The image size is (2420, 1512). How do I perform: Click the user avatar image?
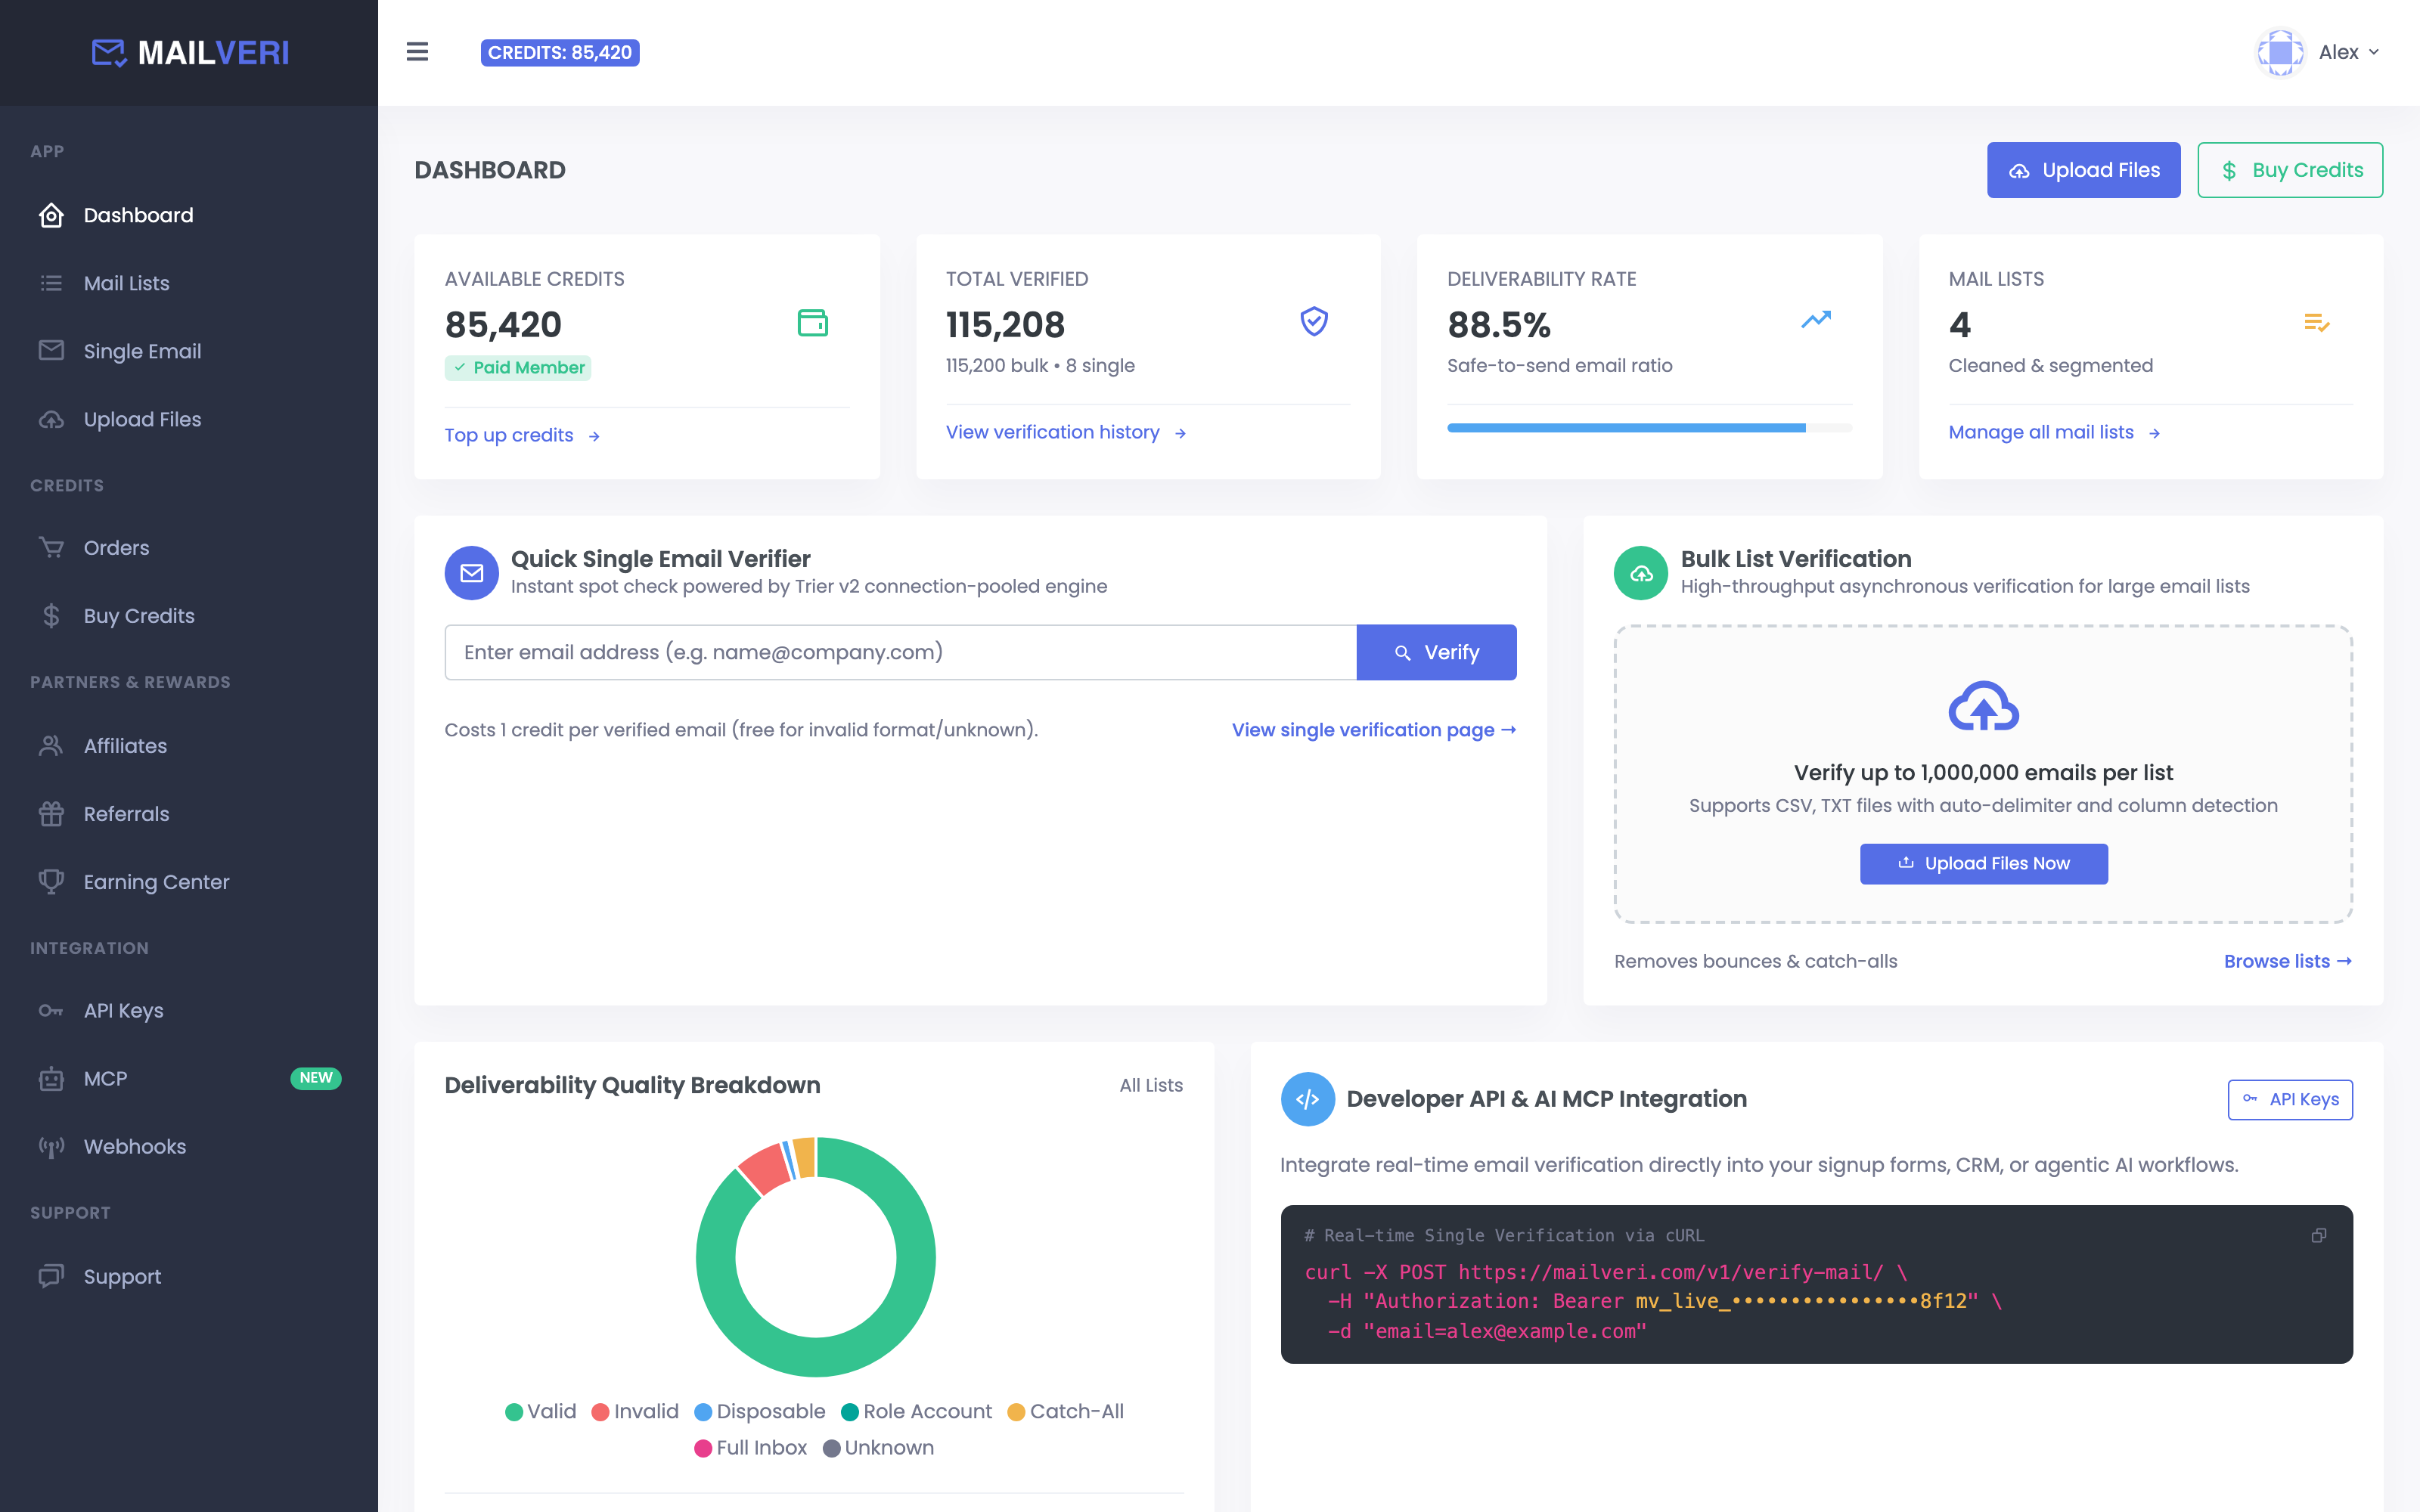point(2280,52)
